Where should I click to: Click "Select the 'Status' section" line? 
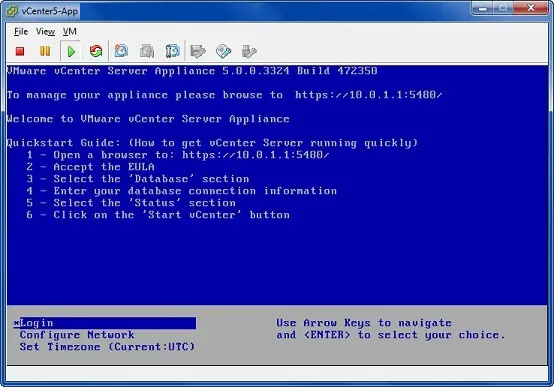tap(145, 203)
